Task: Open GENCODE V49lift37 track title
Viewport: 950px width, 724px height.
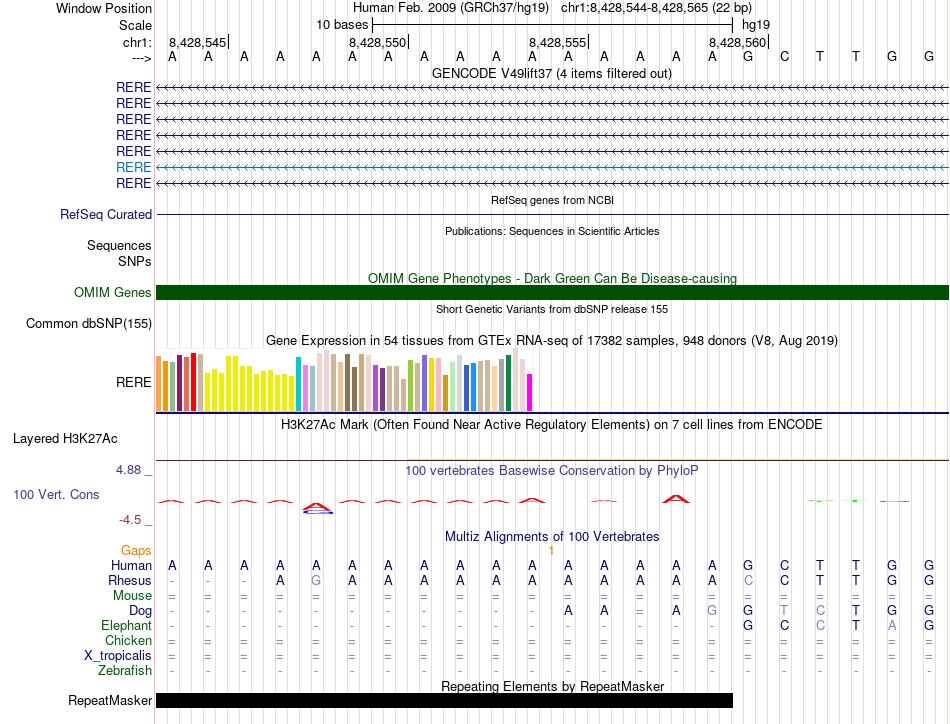Action: (x=552, y=73)
